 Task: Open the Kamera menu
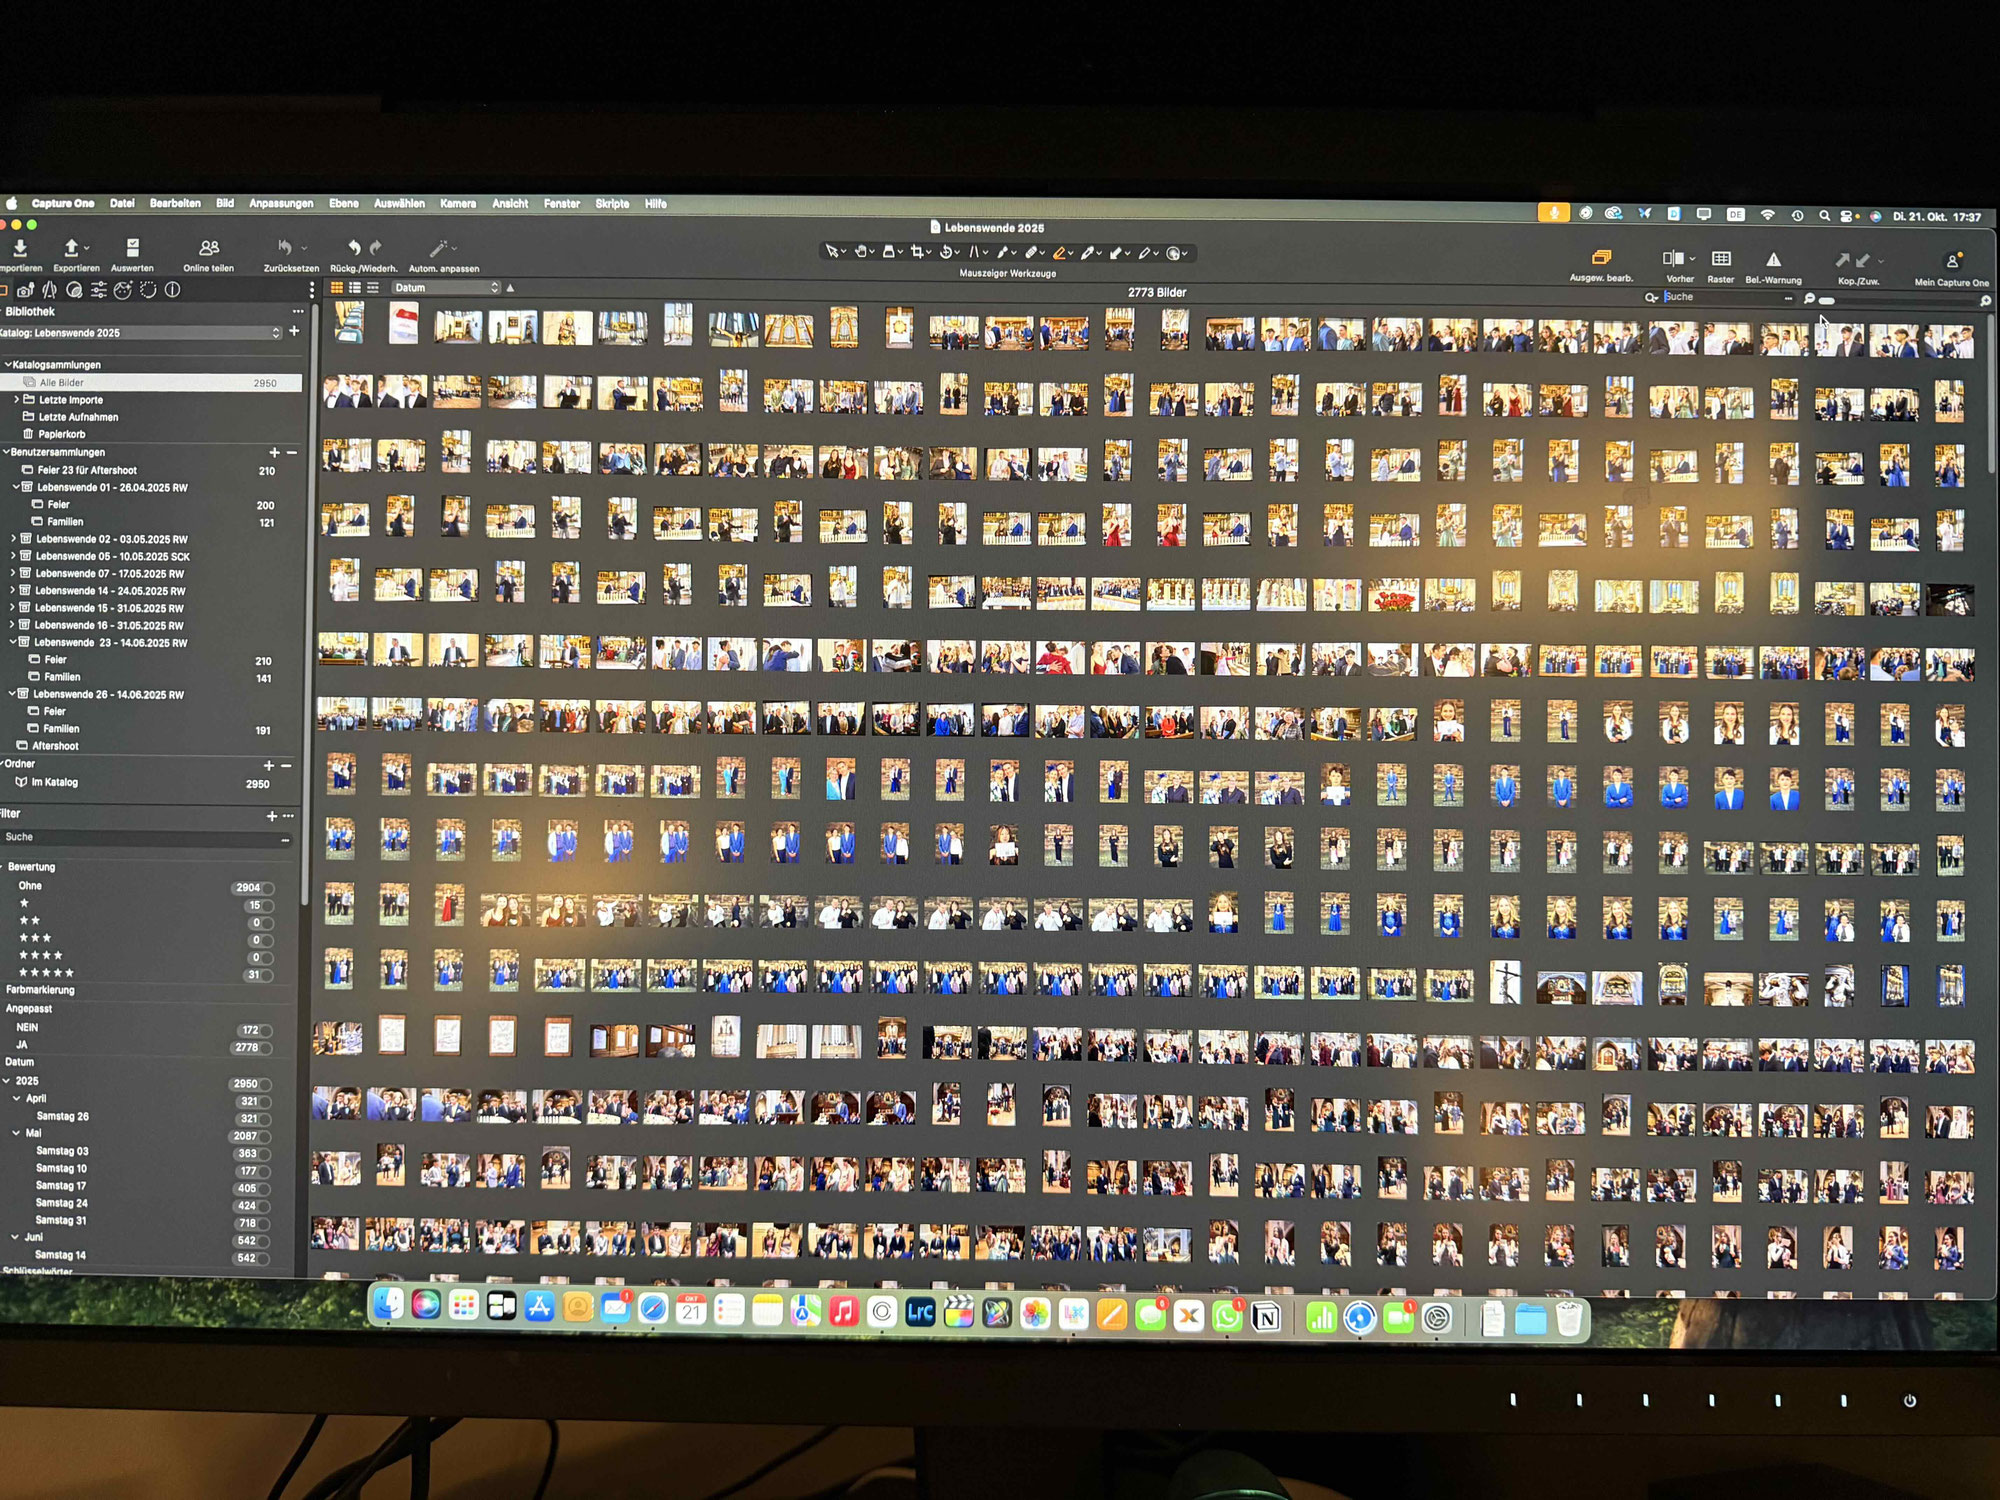click(458, 203)
